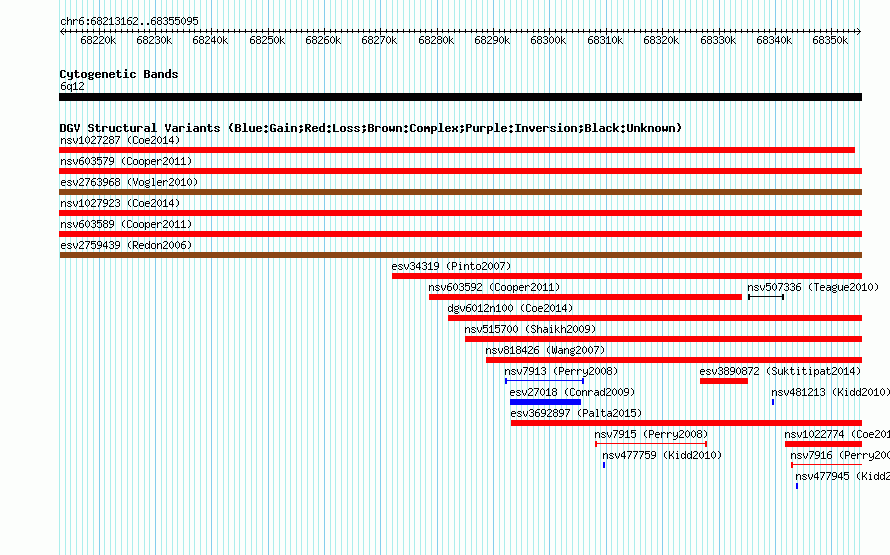
Task: Click the 68280k ruler position label
Action: point(436,40)
